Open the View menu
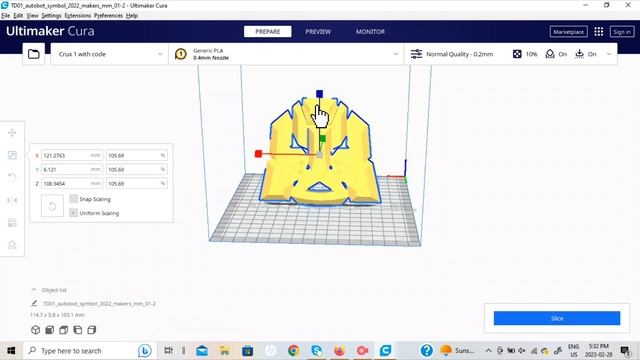 32,16
